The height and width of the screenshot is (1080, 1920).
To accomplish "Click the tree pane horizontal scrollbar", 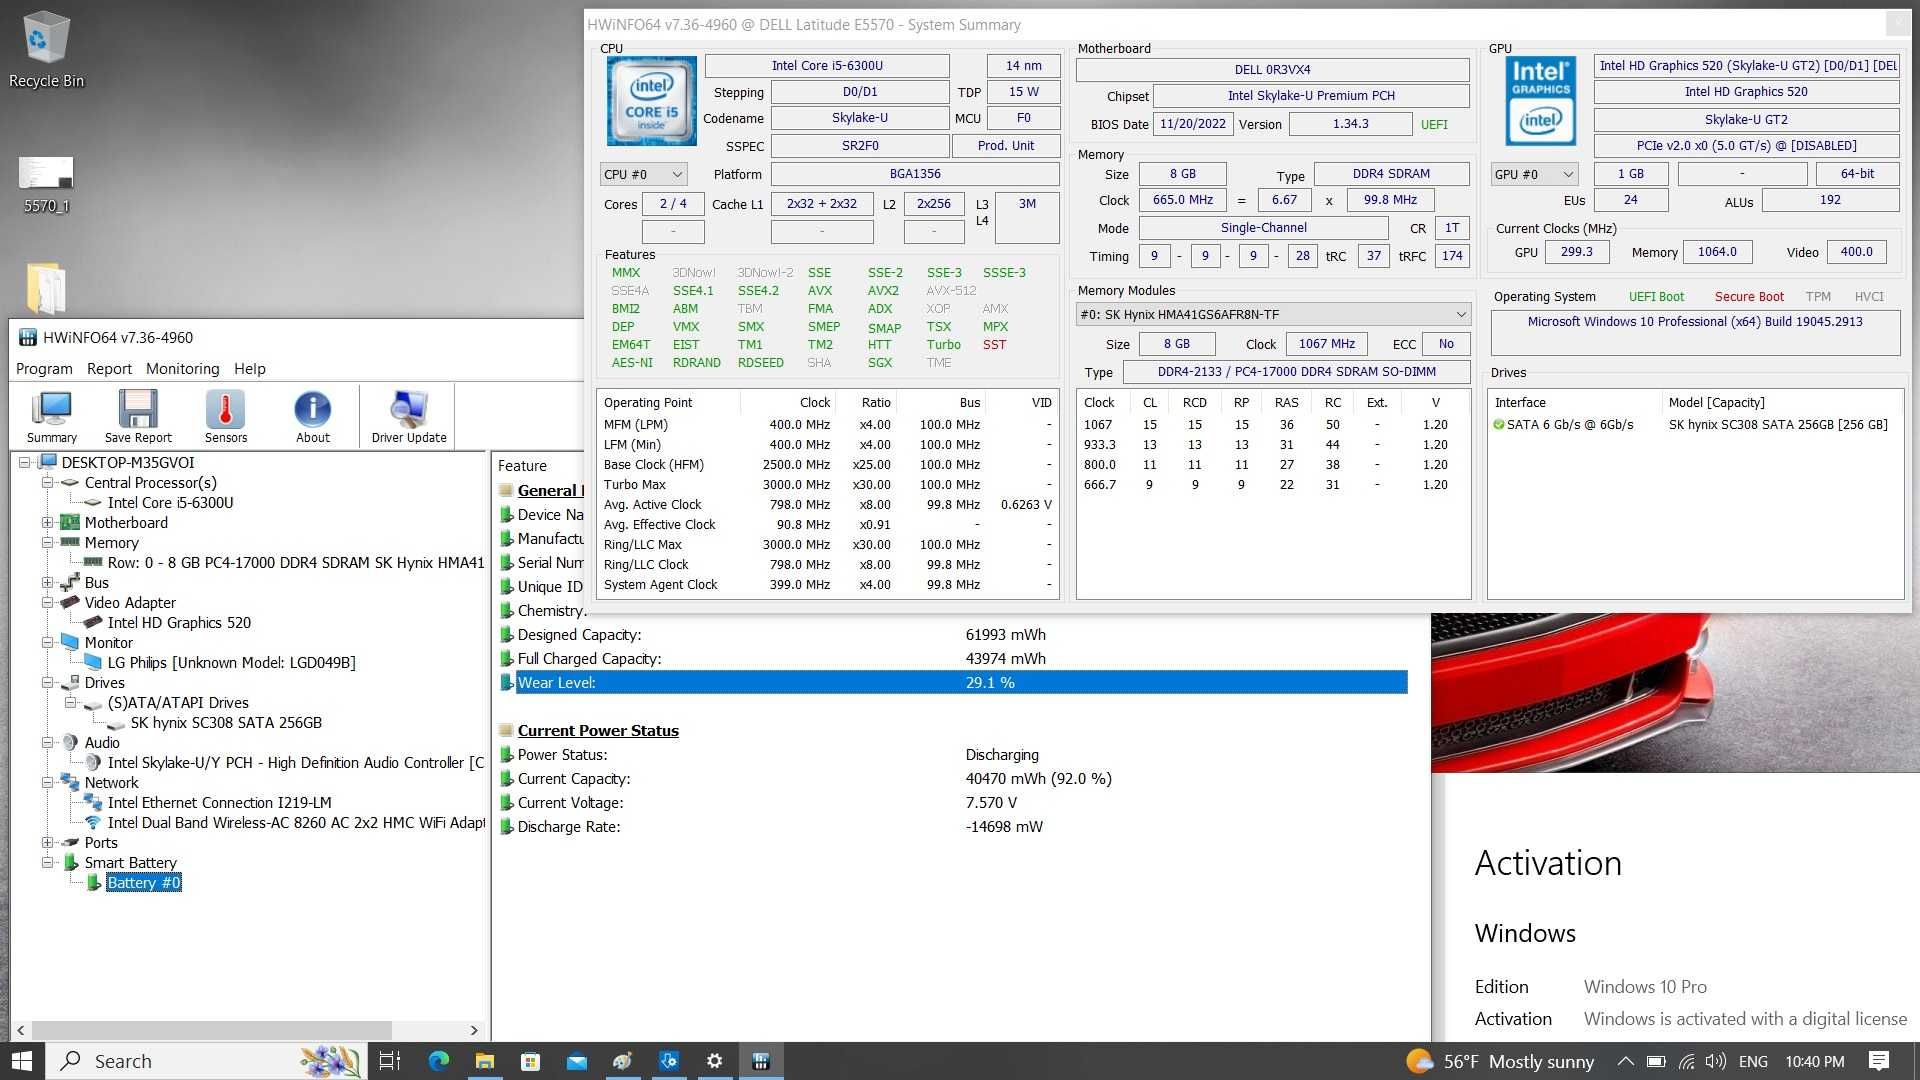I will tap(210, 1029).
